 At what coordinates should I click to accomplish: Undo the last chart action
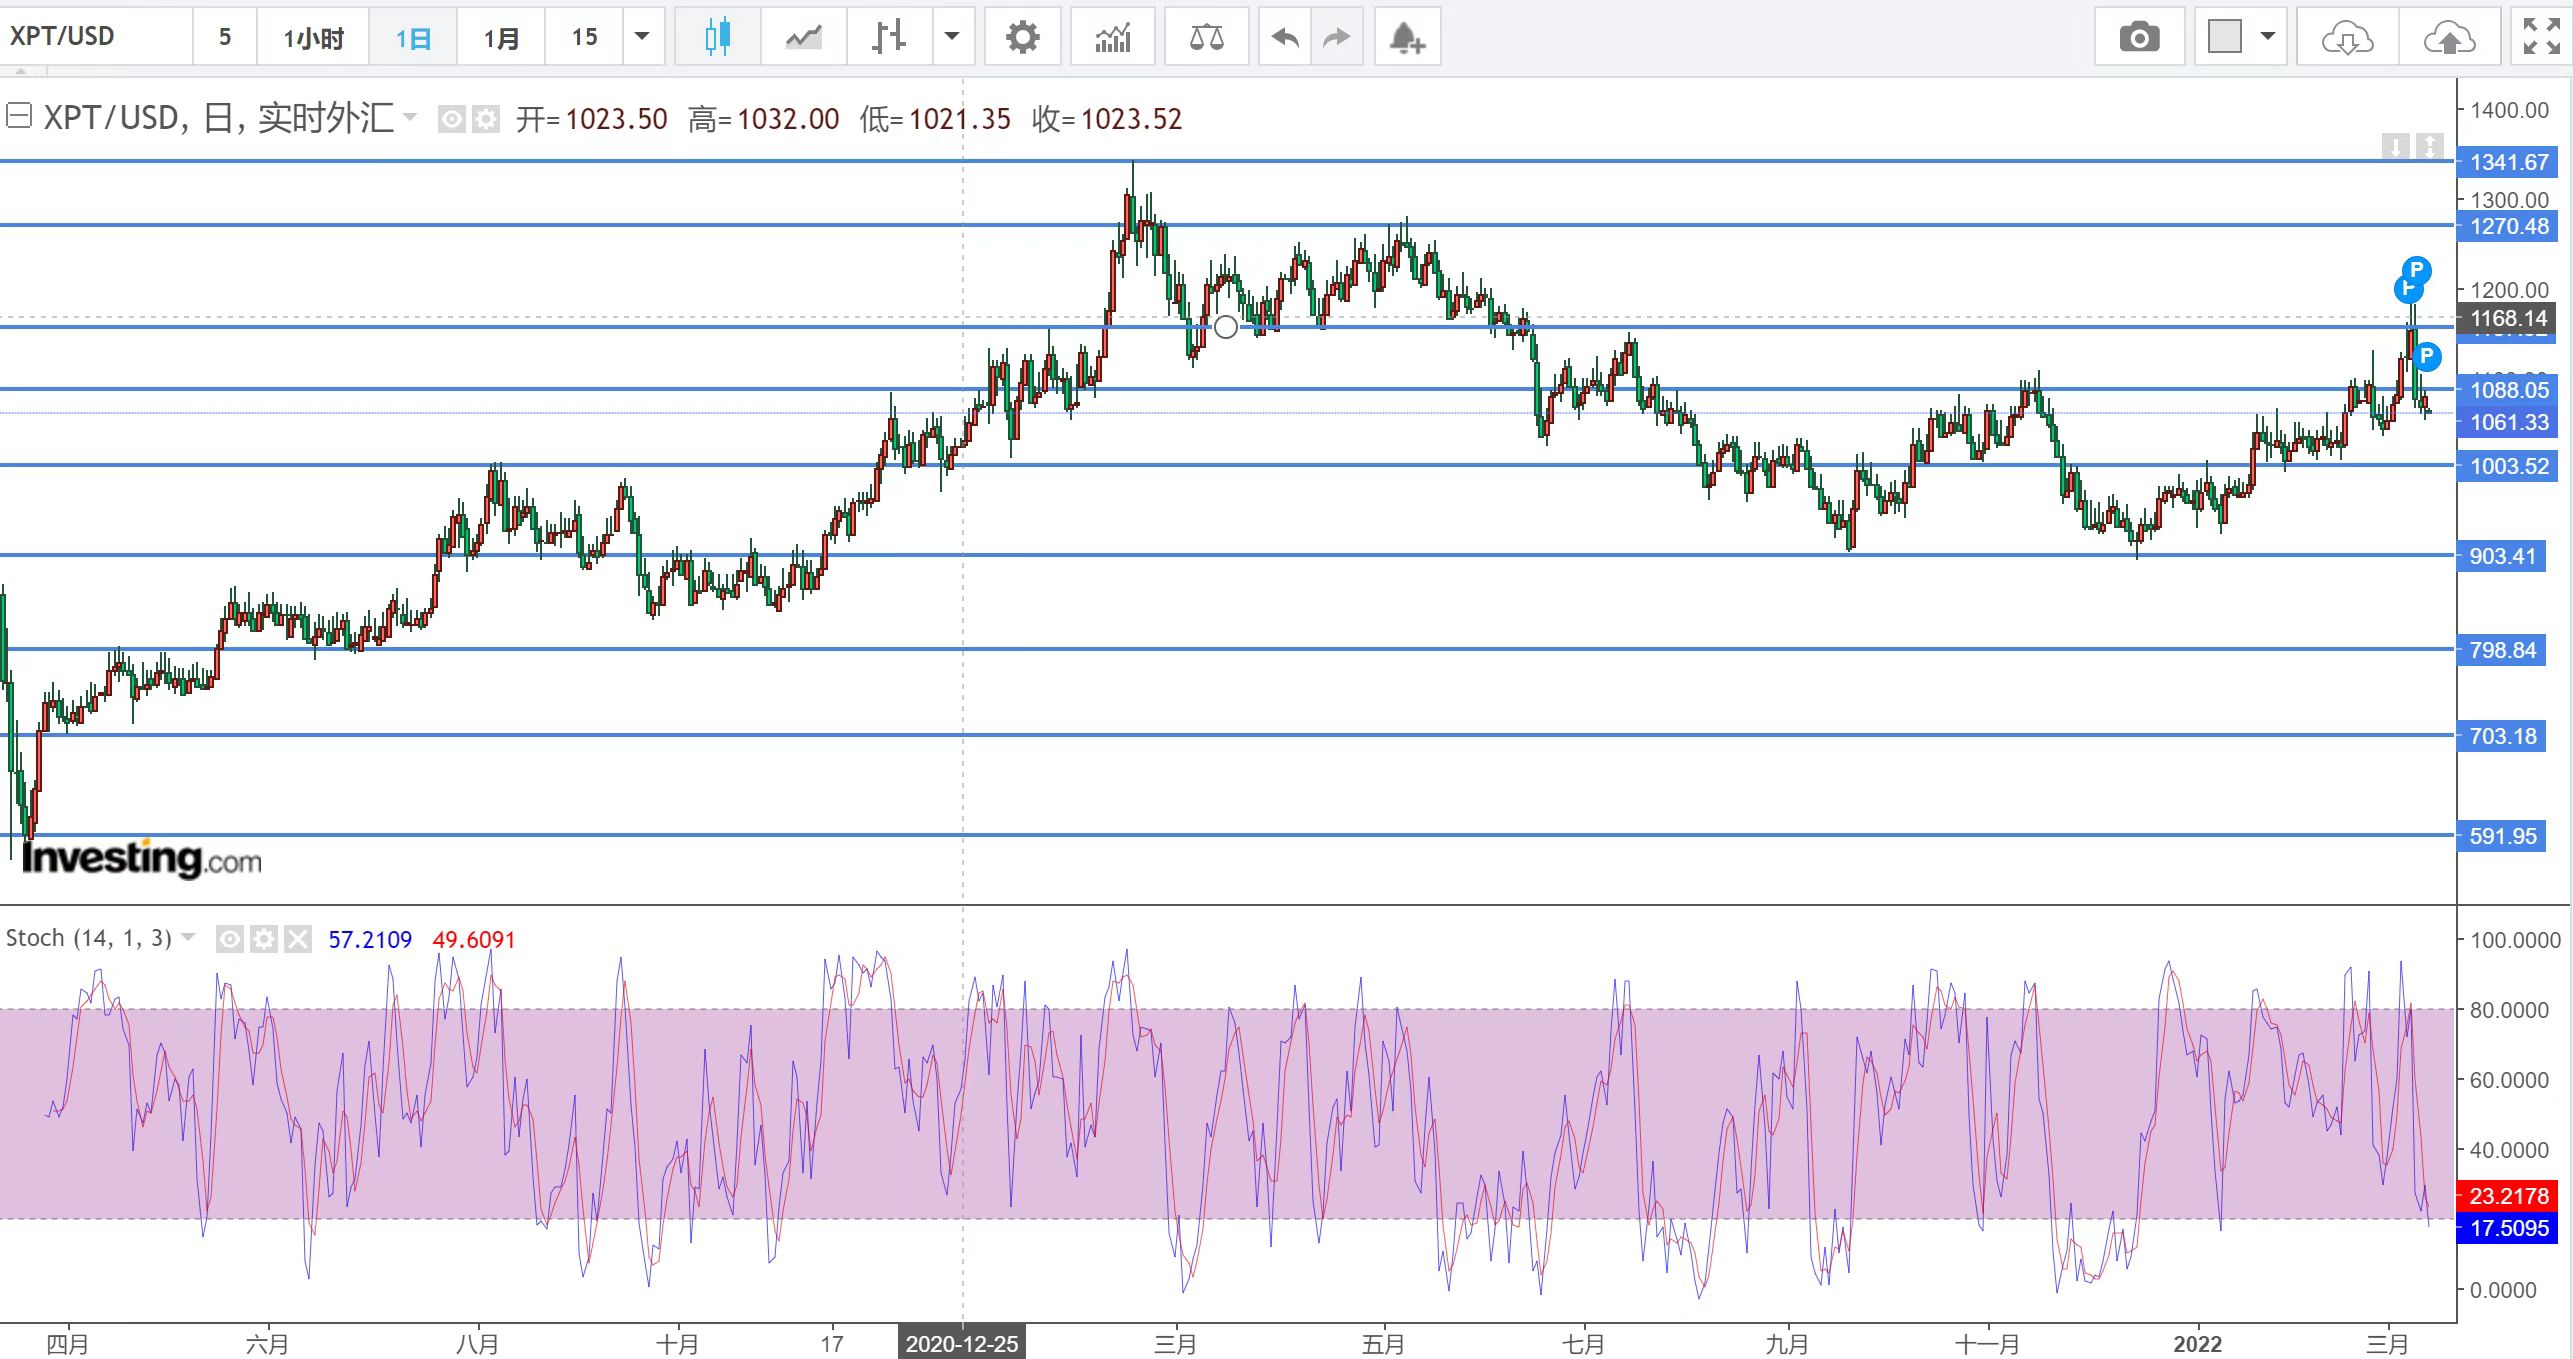click(x=1284, y=38)
